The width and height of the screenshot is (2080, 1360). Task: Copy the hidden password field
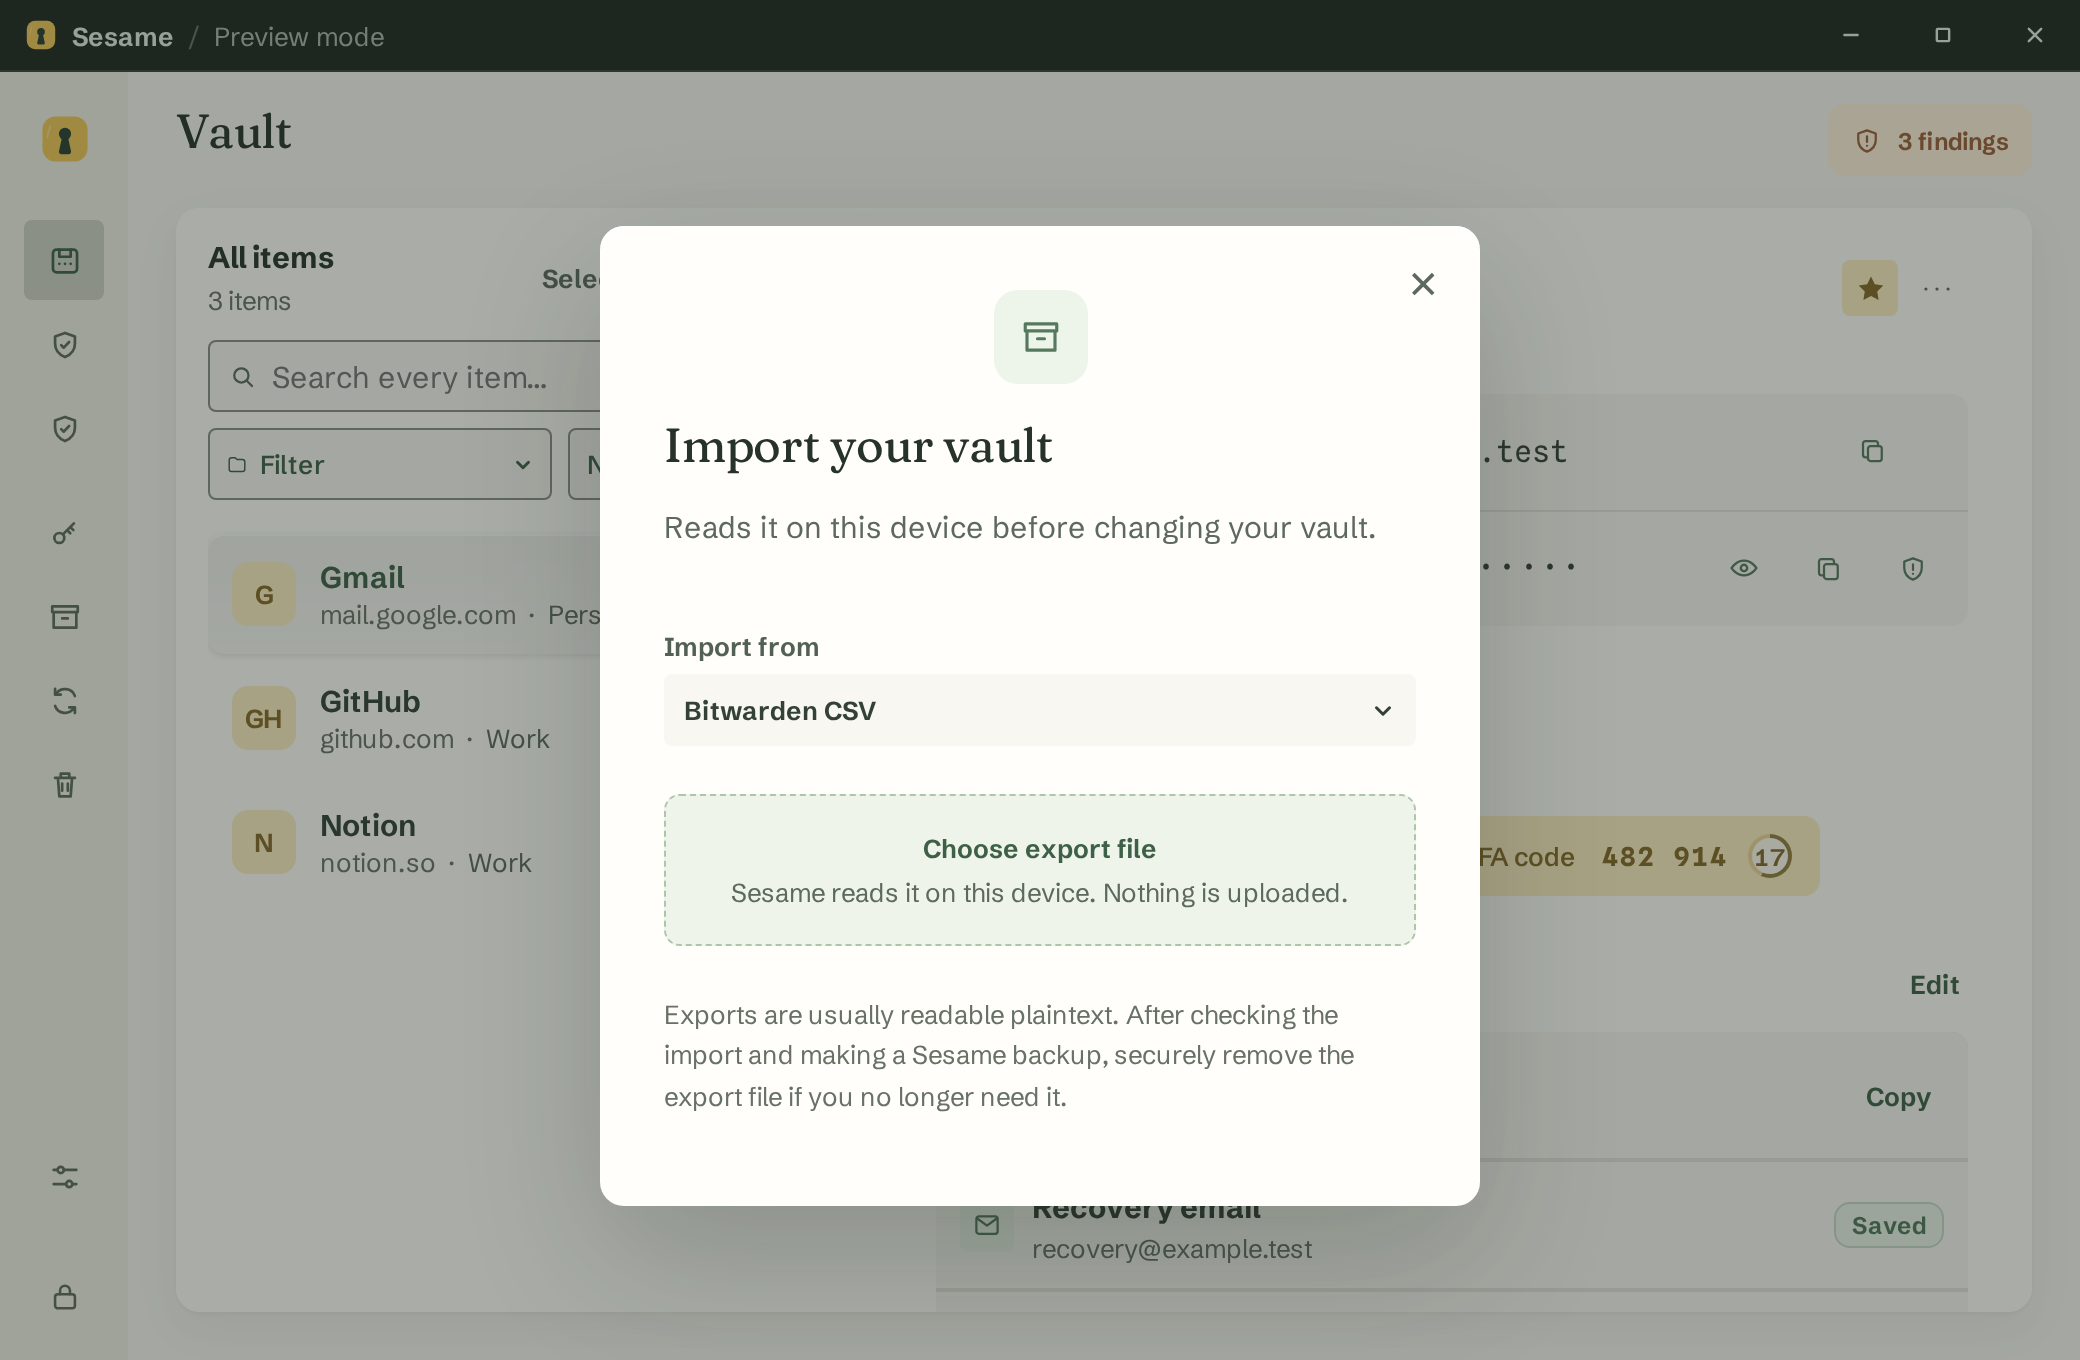click(x=1828, y=569)
